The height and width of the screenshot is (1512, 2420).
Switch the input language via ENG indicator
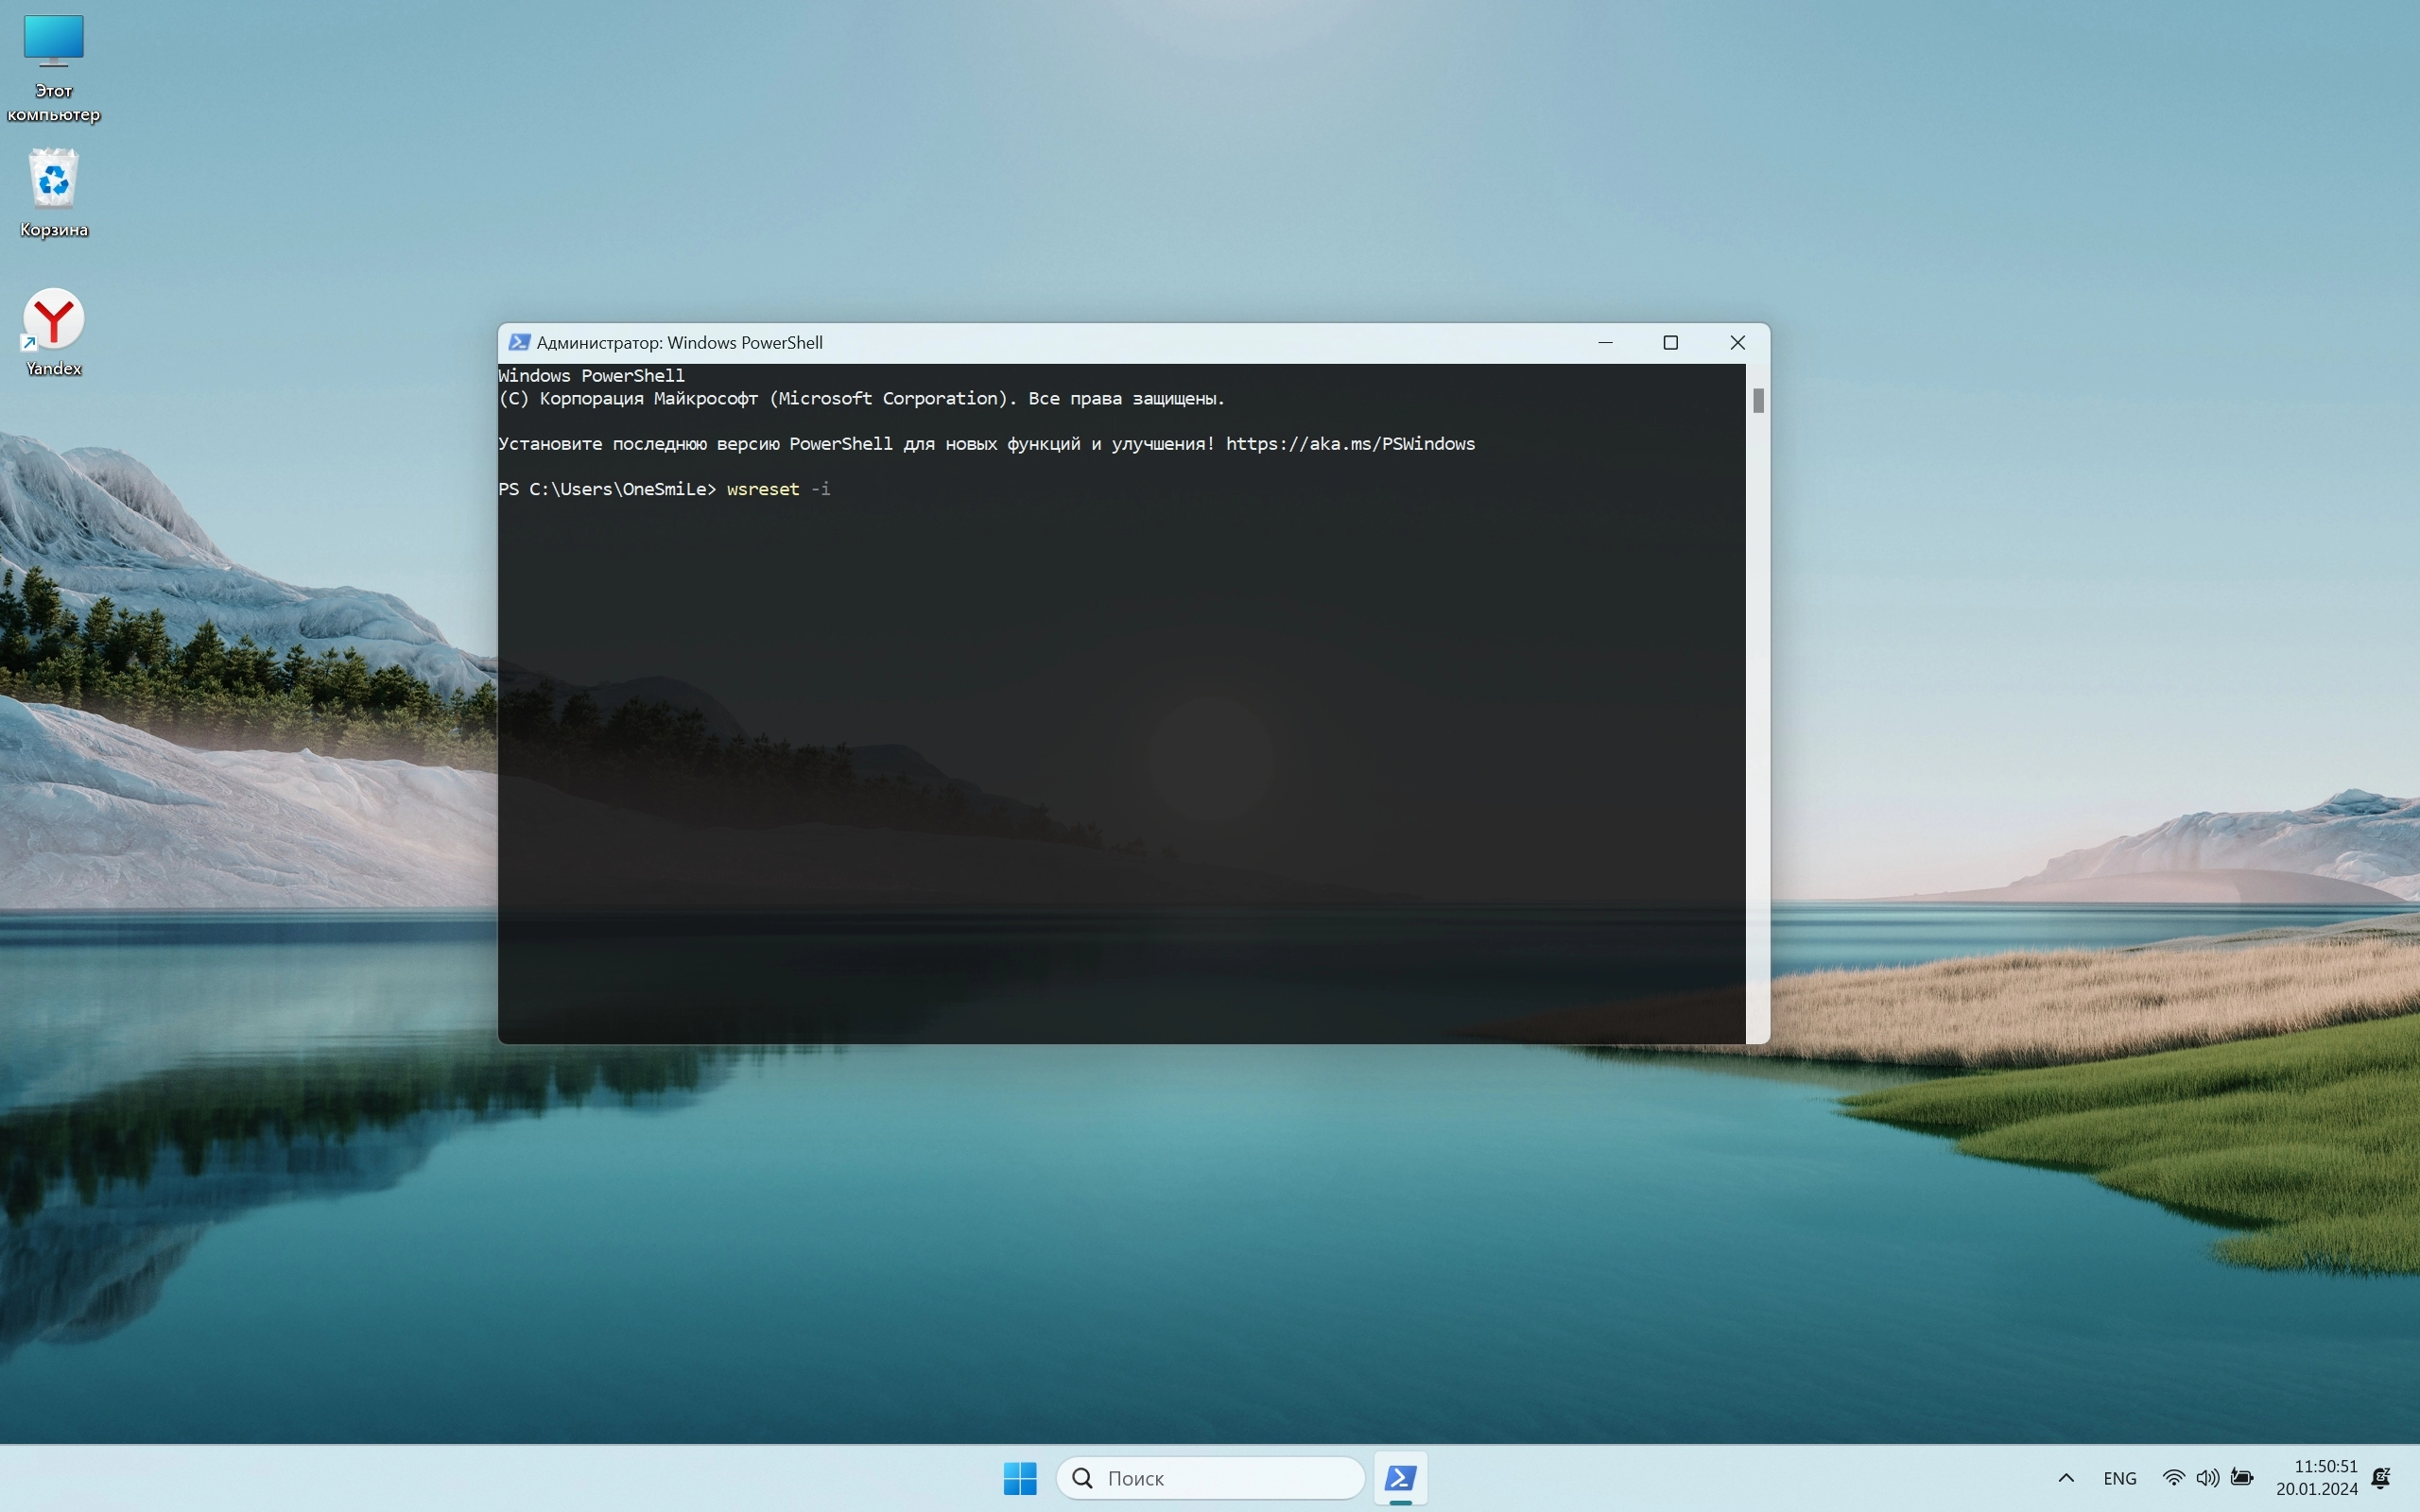click(2119, 1478)
